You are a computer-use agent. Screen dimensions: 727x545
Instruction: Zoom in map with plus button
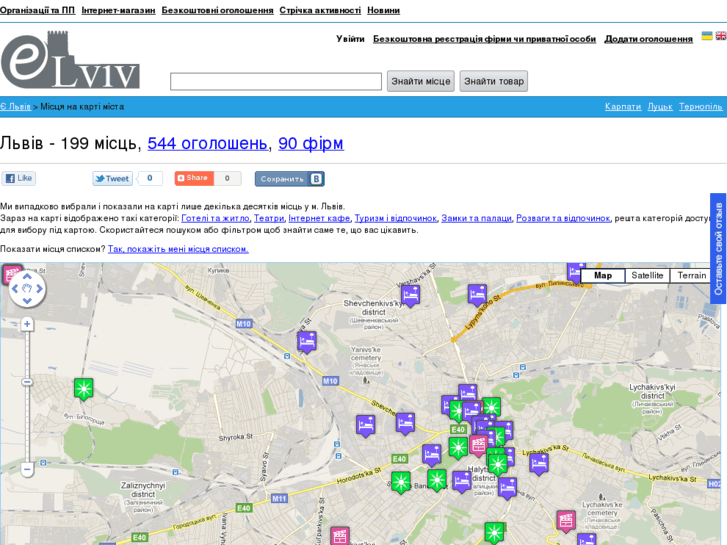click(27, 324)
